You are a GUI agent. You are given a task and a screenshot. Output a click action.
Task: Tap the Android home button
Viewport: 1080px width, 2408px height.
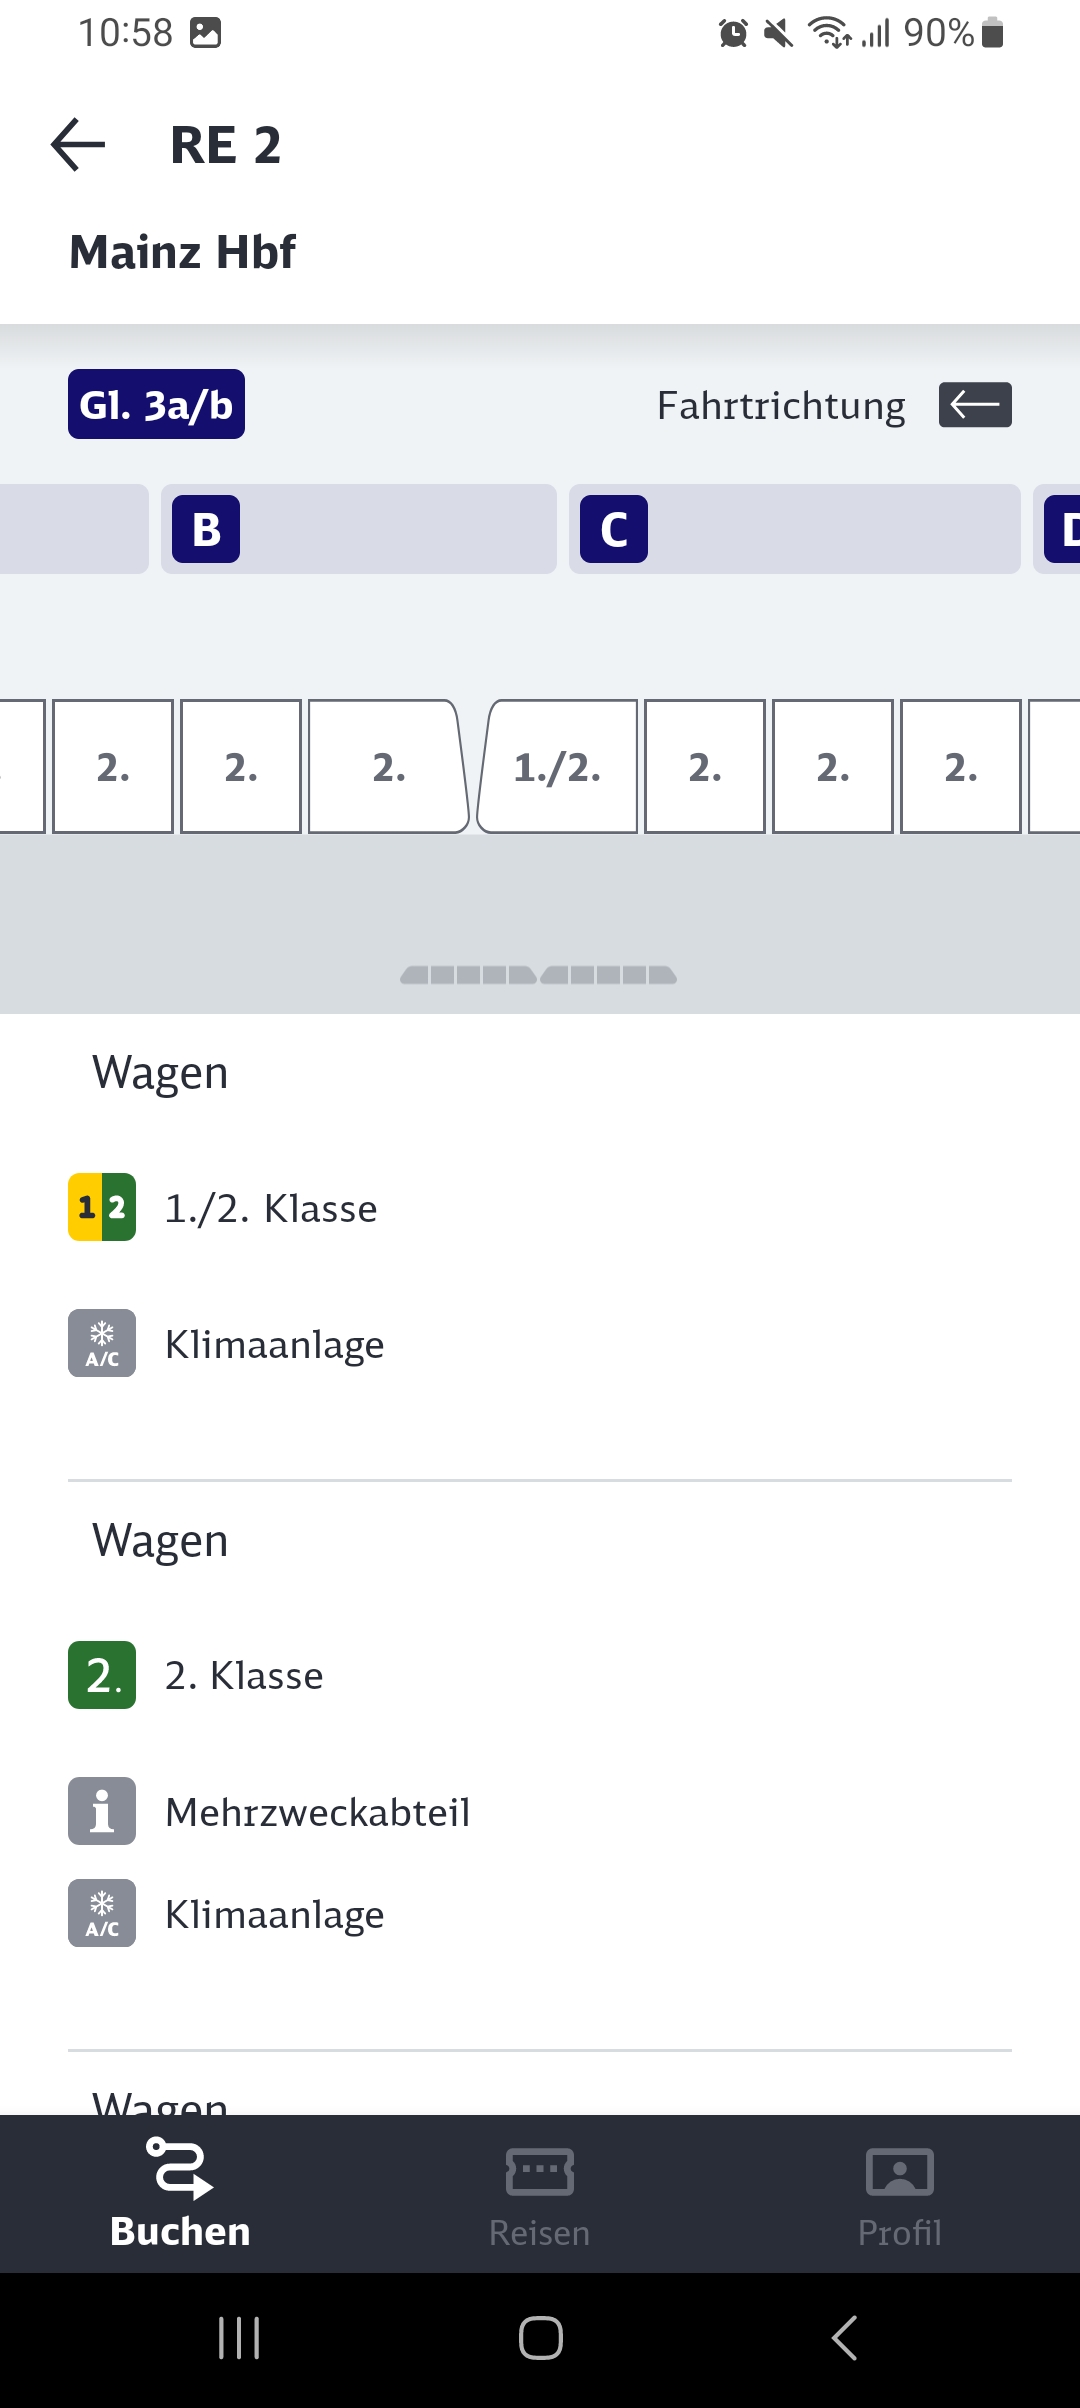(540, 2338)
